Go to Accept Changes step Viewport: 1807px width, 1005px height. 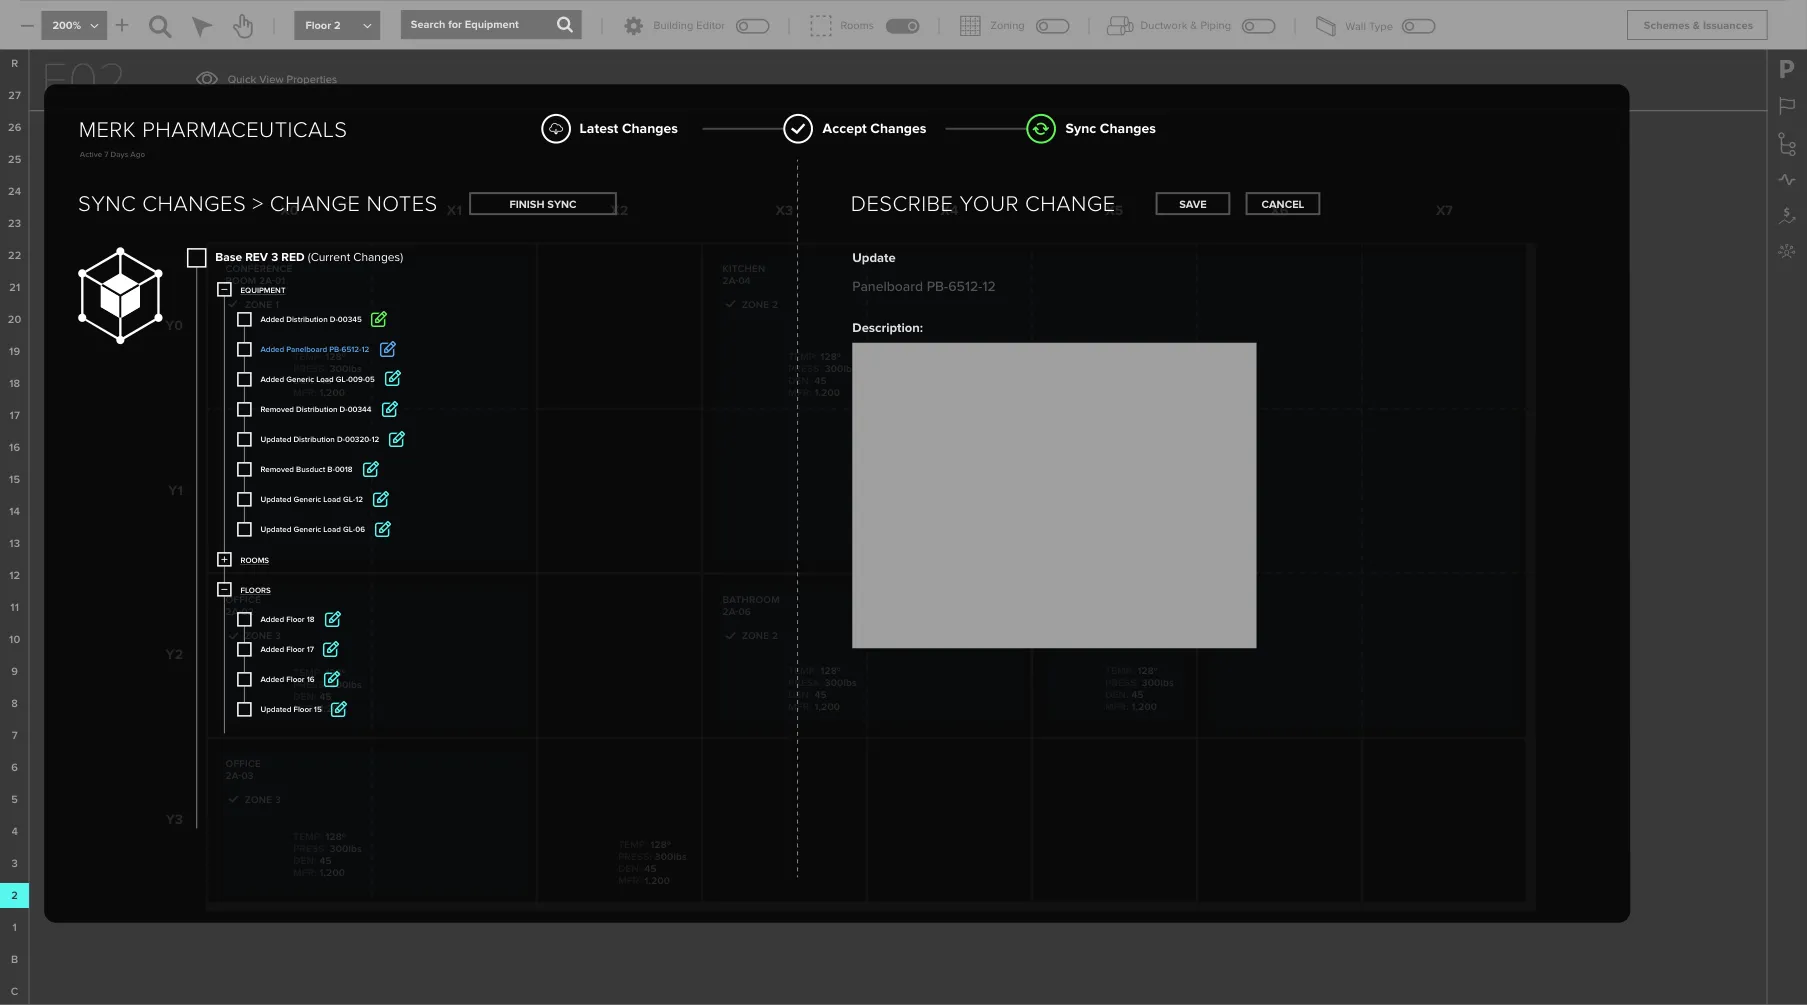click(855, 129)
